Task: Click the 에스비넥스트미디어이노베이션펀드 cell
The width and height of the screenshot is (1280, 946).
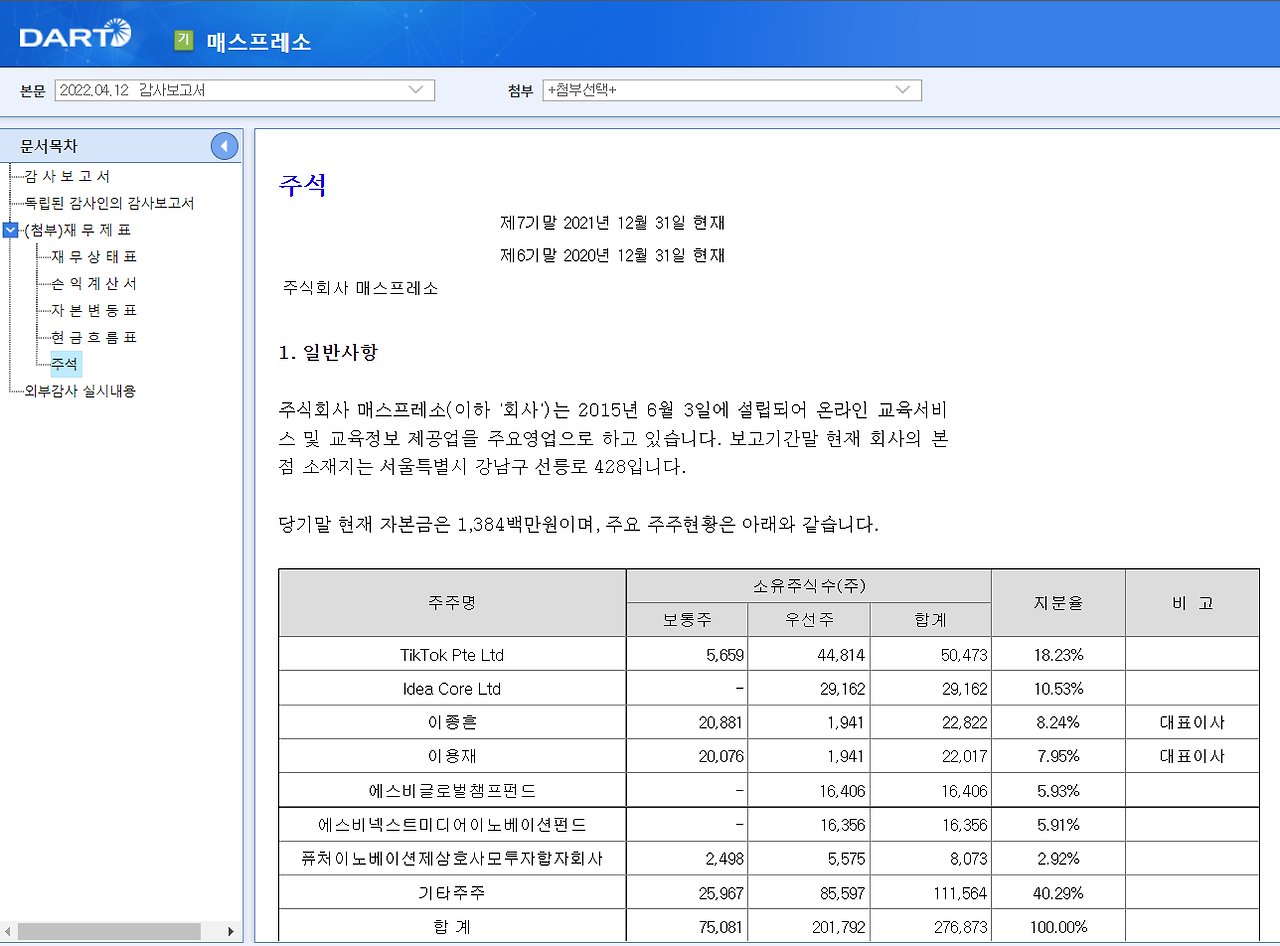Action: [x=452, y=825]
